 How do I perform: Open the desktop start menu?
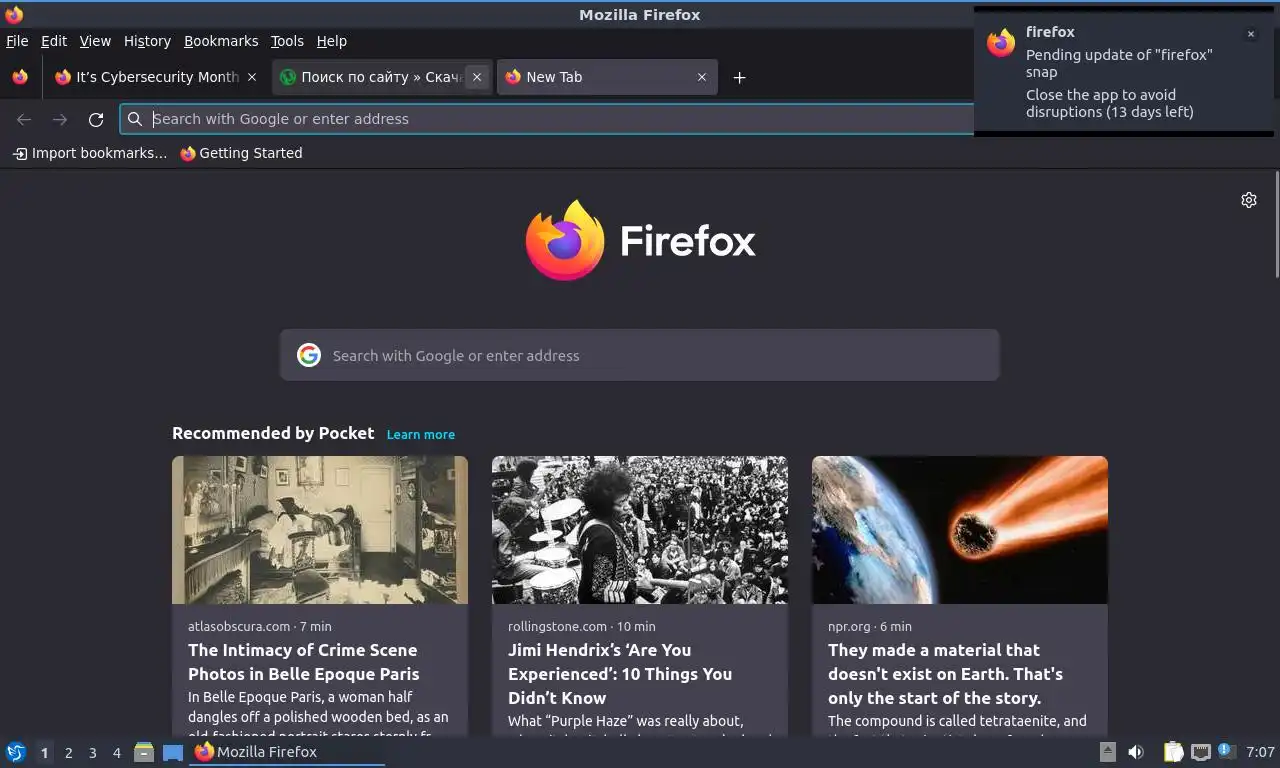click(16, 752)
